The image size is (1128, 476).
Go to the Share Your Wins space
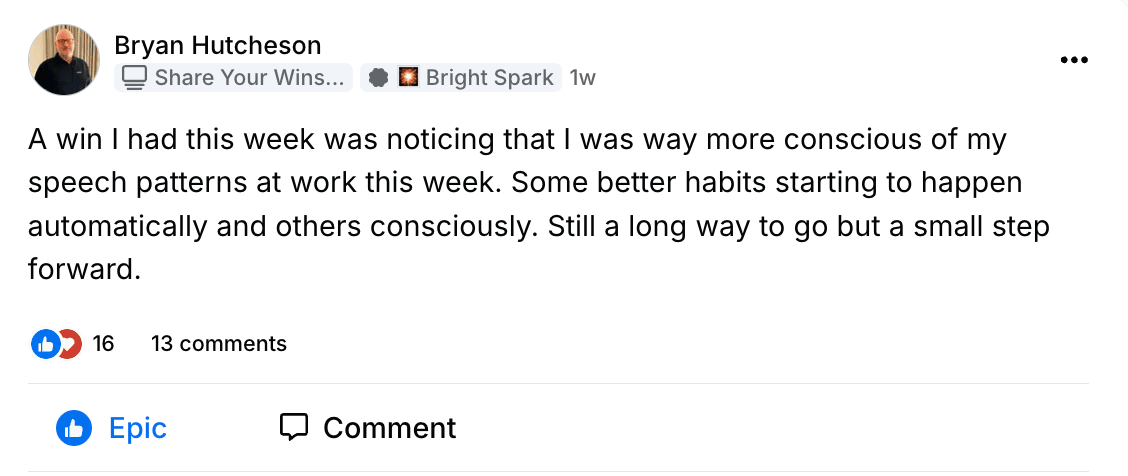pos(252,77)
